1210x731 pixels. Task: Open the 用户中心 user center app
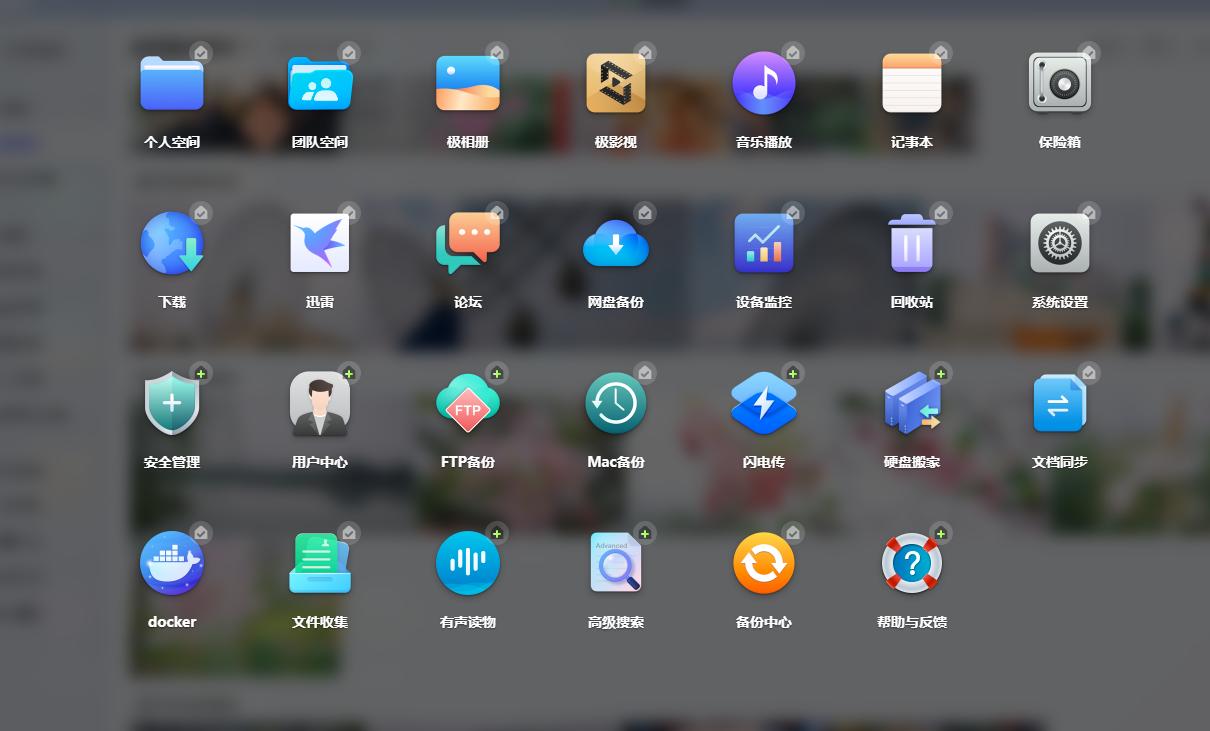tap(320, 404)
